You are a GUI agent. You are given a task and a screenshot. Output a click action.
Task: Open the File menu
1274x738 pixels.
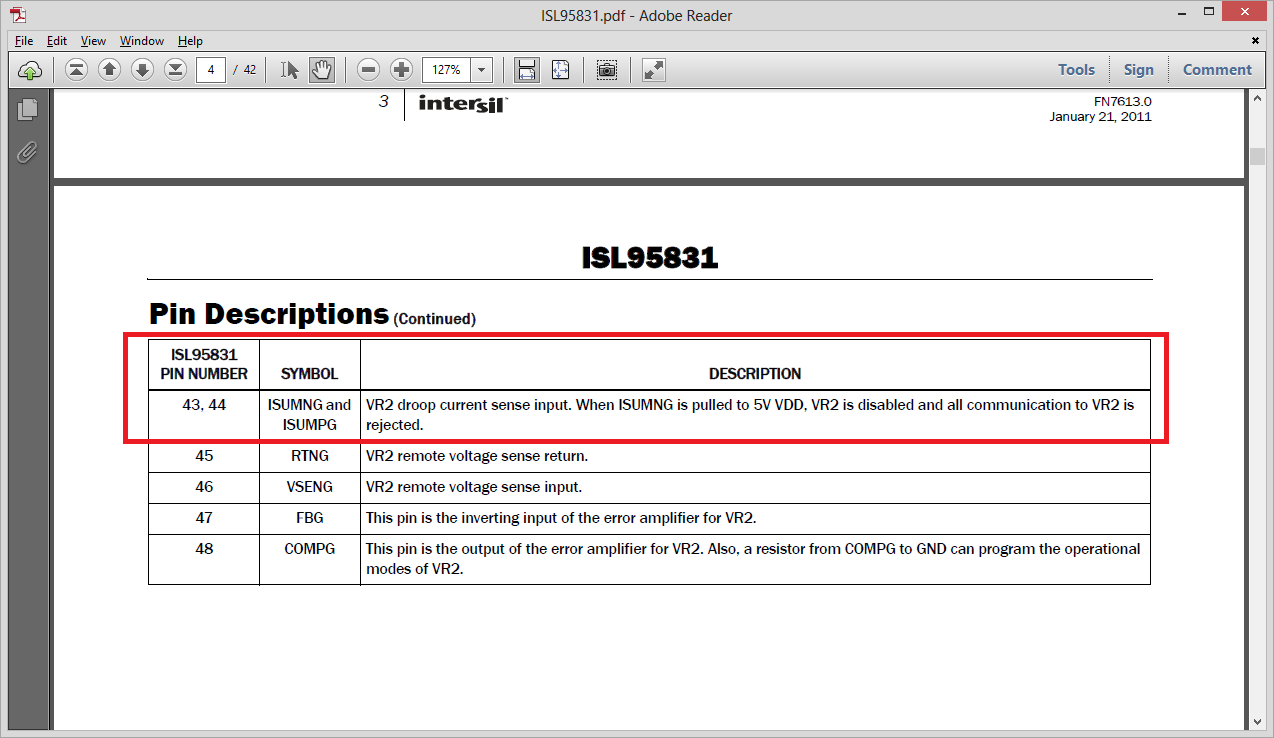pyautogui.click(x=24, y=41)
